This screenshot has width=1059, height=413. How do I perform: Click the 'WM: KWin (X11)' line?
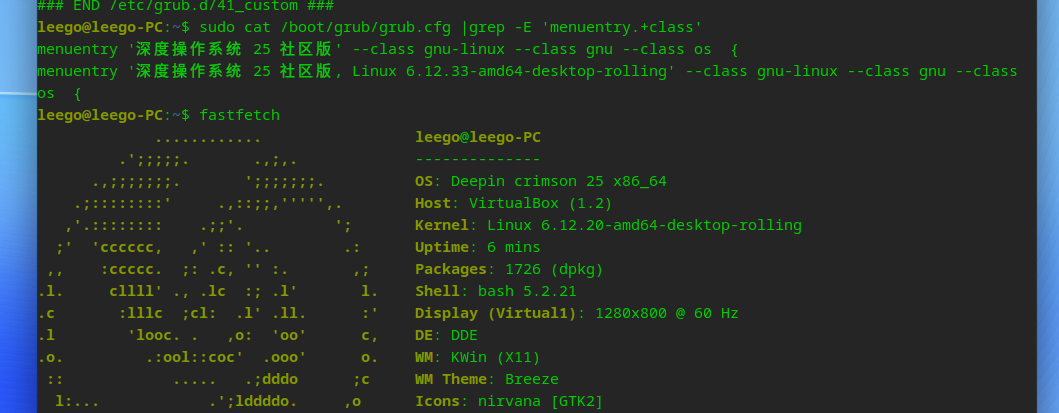click(x=477, y=358)
